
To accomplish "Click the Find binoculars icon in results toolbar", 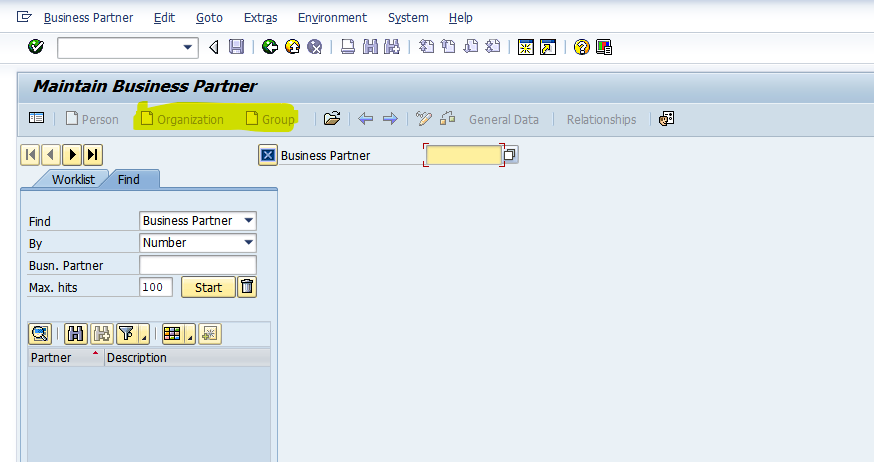I will pos(76,334).
